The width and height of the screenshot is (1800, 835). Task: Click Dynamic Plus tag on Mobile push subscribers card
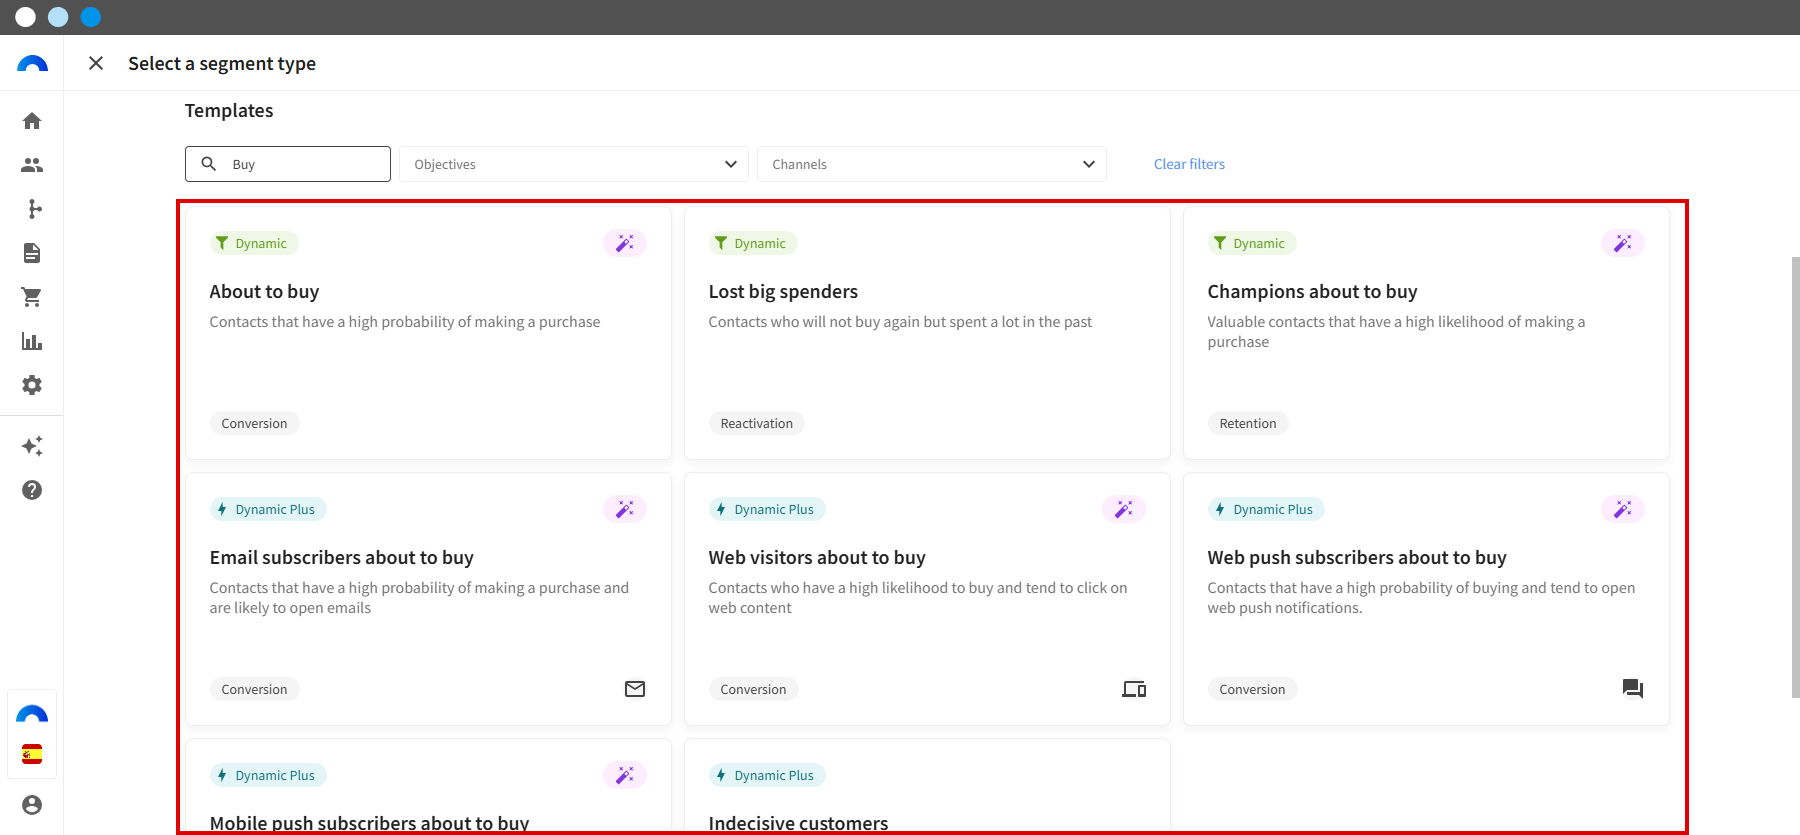[x=268, y=775]
